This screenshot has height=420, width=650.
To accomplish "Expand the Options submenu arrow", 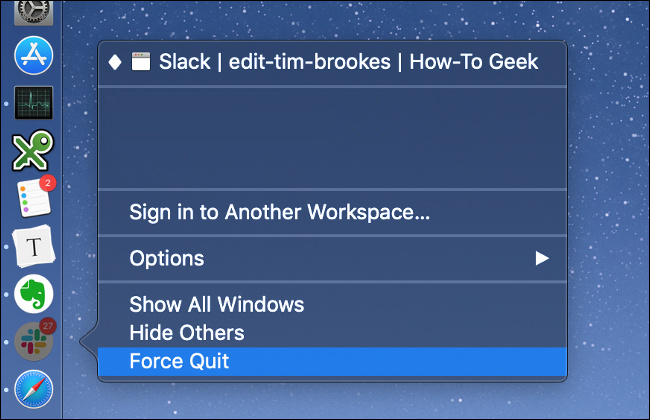I will pyautogui.click(x=542, y=258).
